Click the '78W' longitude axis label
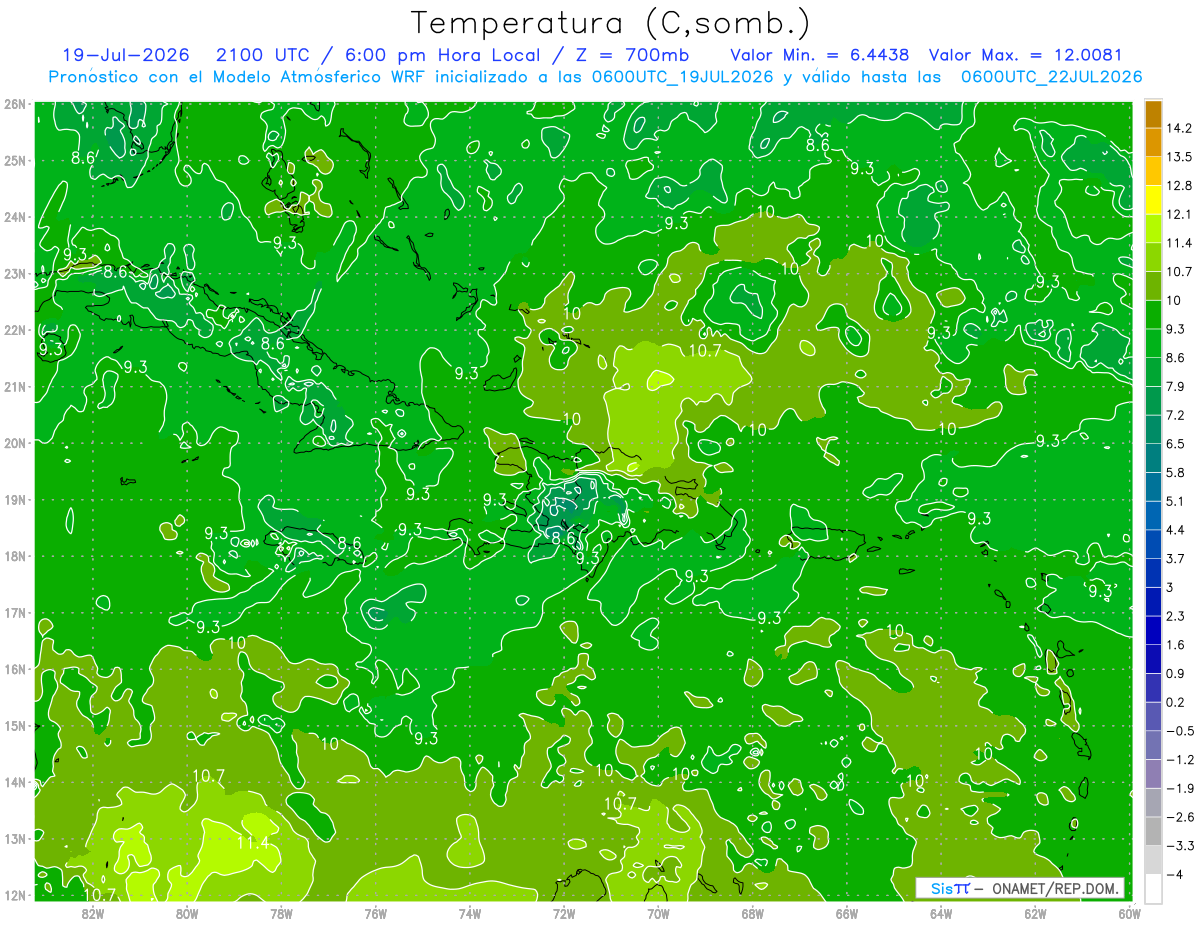Viewport: 1200px width, 927px height. point(281,913)
